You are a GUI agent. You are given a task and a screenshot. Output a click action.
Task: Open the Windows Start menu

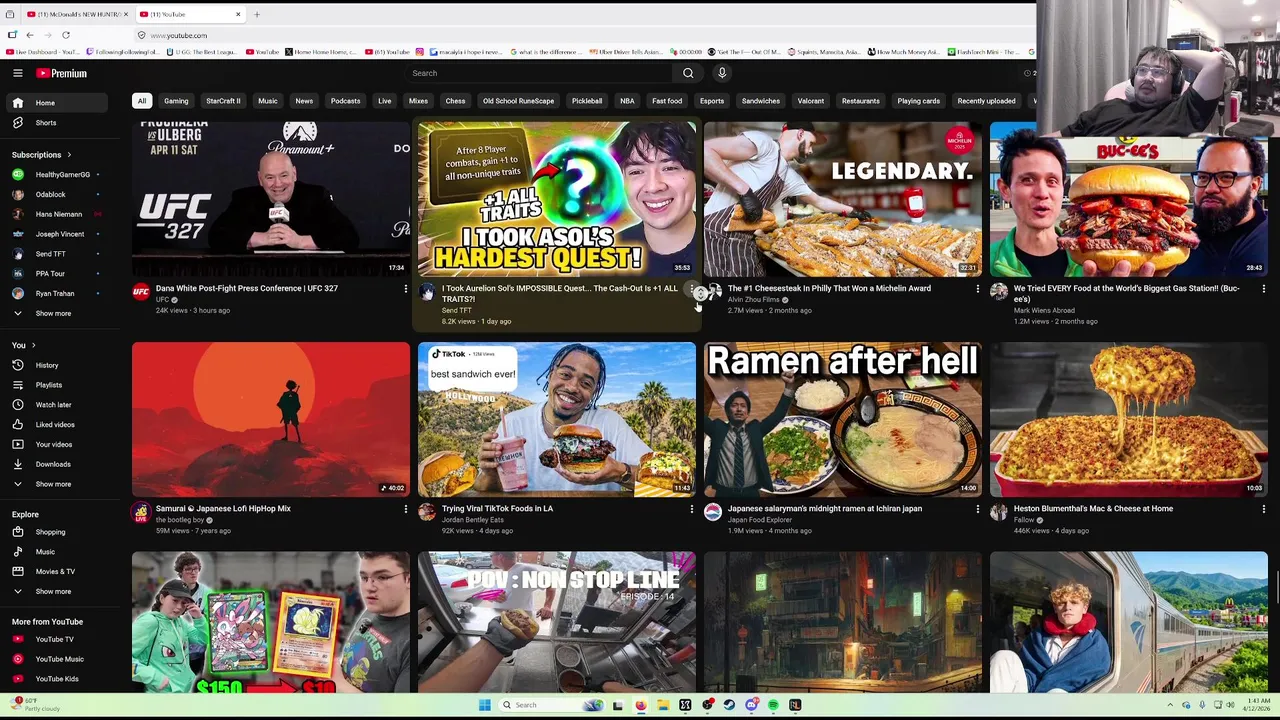484,705
